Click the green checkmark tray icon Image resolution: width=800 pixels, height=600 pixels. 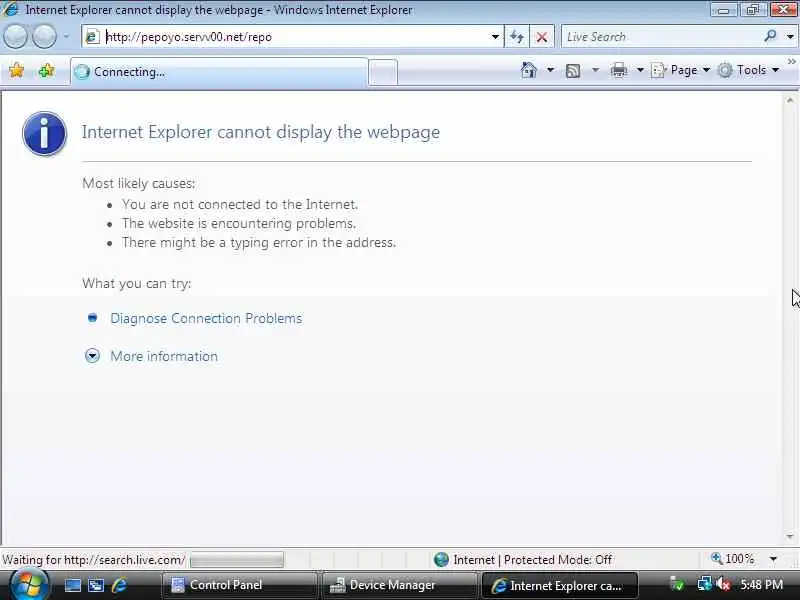677,584
